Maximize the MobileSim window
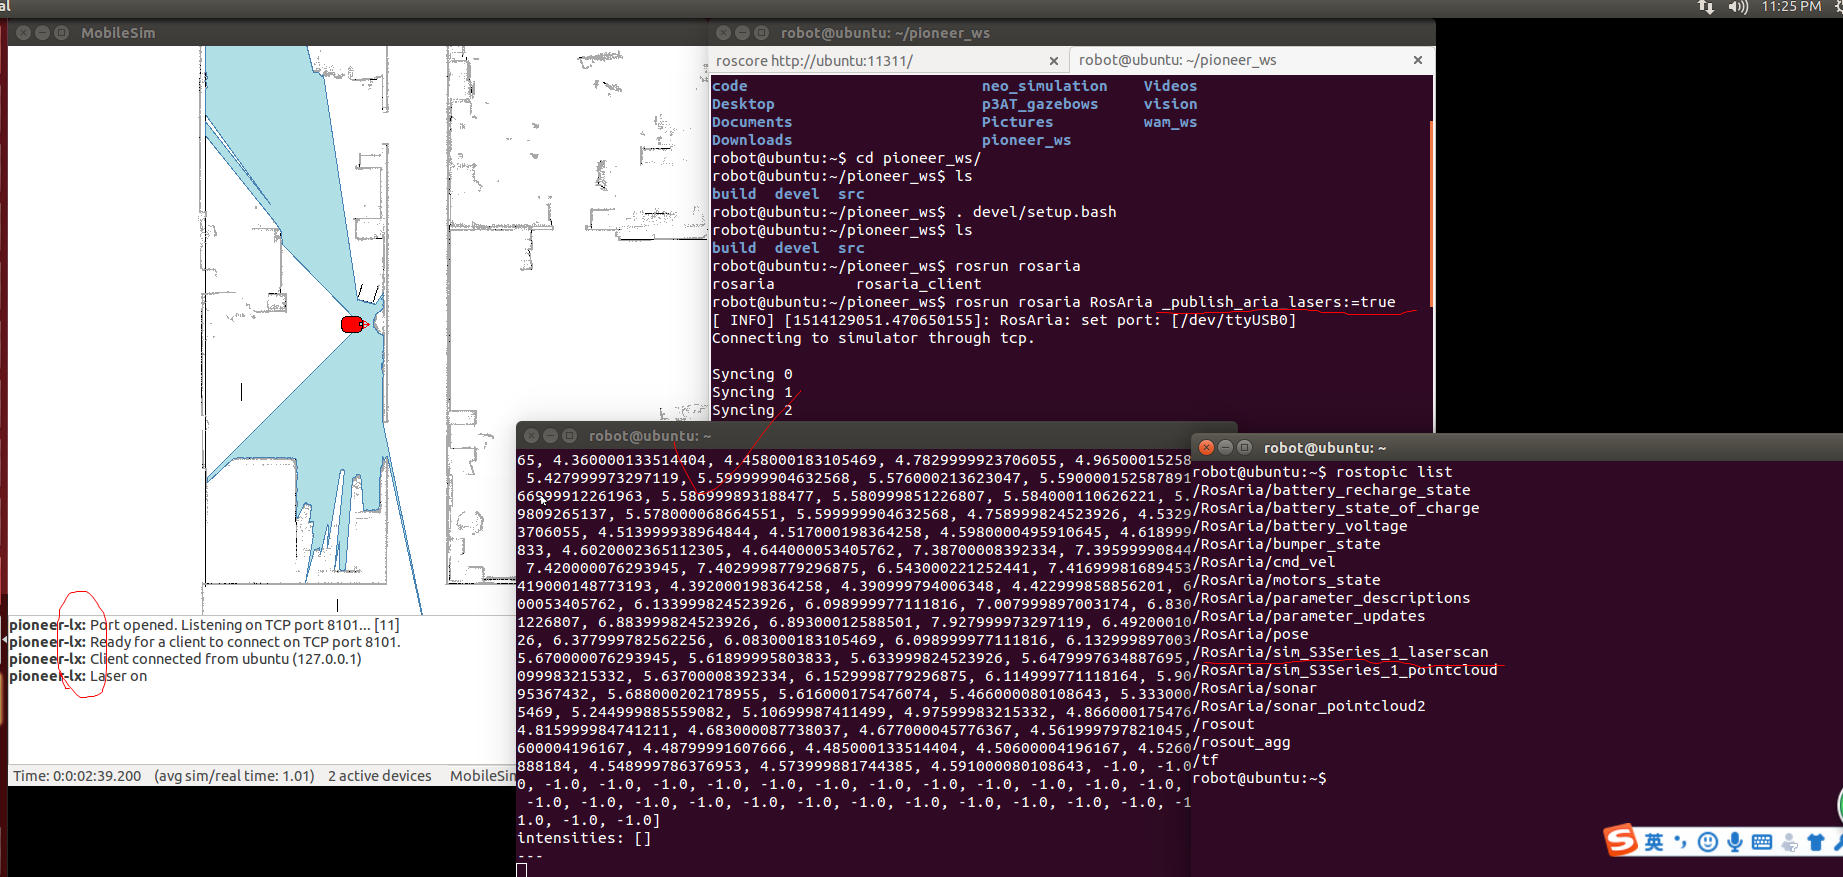 coord(61,33)
